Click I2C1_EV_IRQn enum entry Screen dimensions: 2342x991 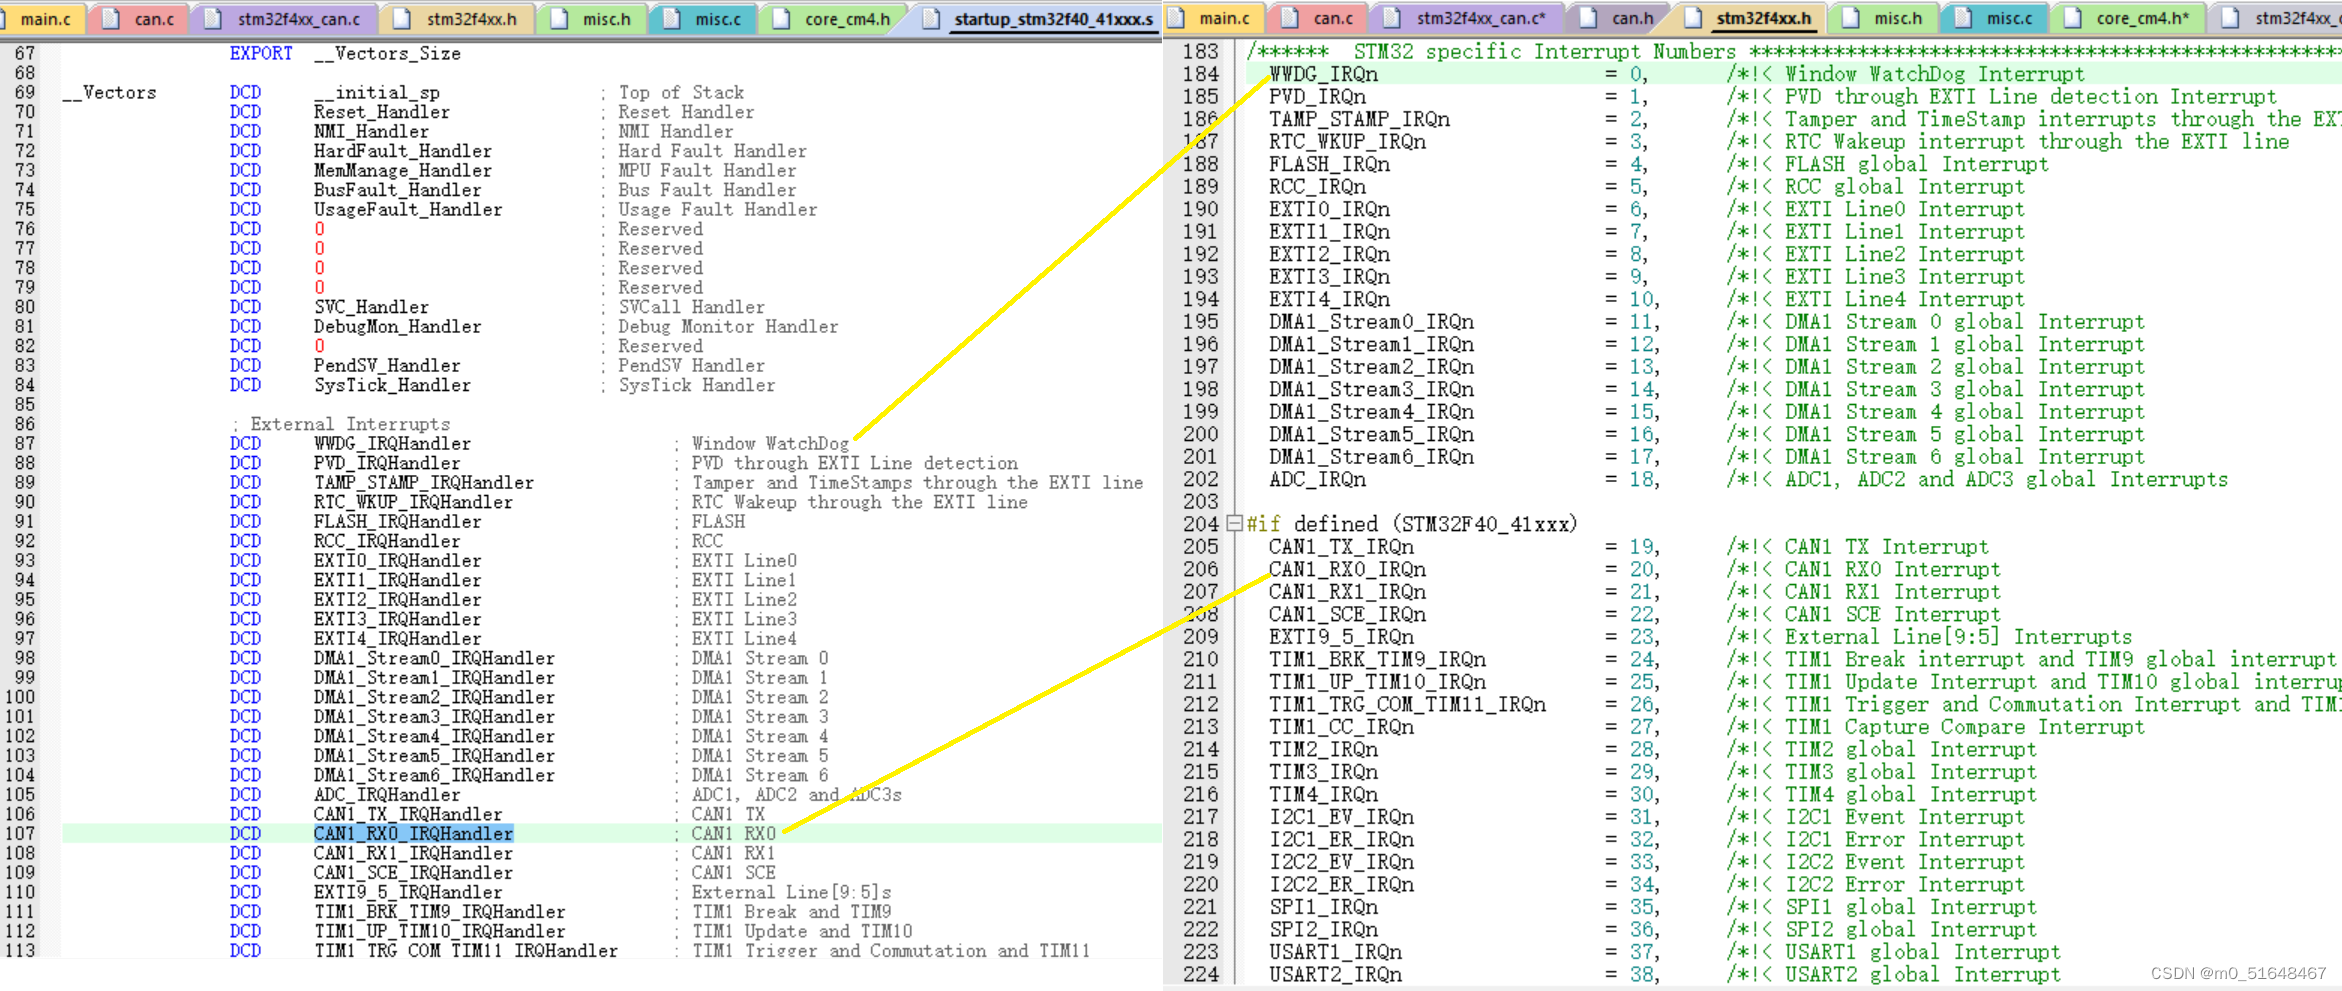tap(1341, 817)
